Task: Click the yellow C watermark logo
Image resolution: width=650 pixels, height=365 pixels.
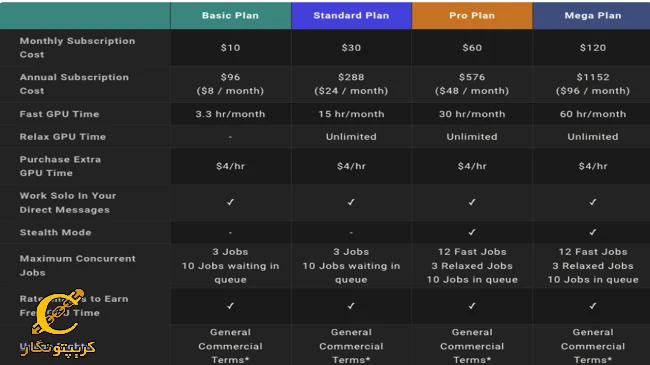Action: tap(58, 312)
